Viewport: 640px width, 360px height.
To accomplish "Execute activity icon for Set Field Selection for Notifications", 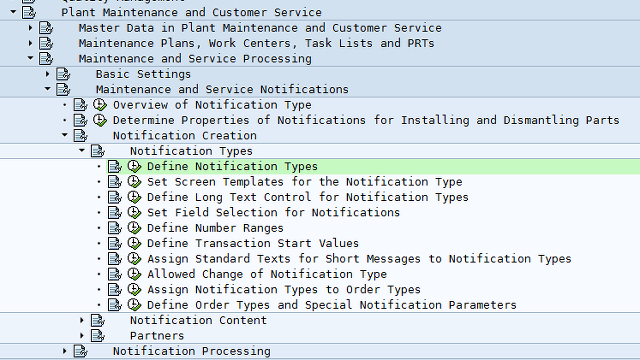I will 134,213.
